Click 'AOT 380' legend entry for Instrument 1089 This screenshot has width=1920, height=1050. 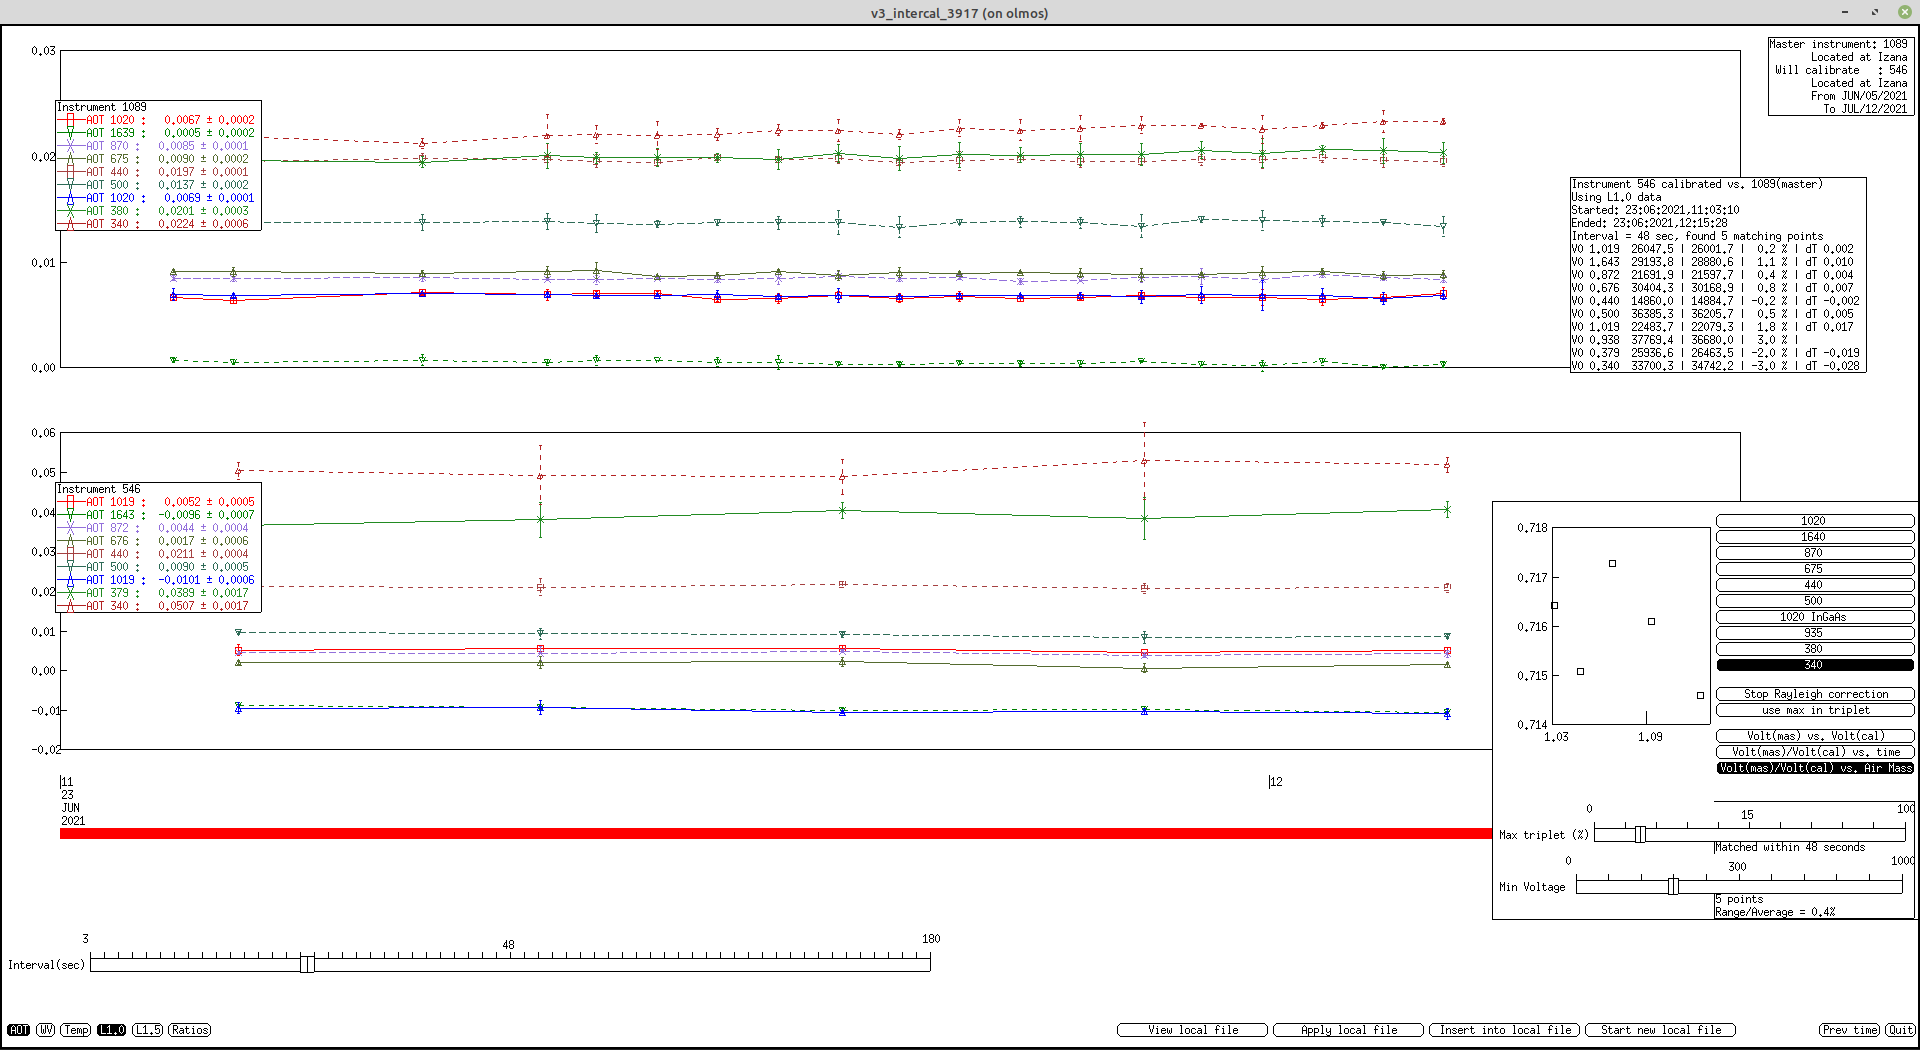tap(157, 211)
